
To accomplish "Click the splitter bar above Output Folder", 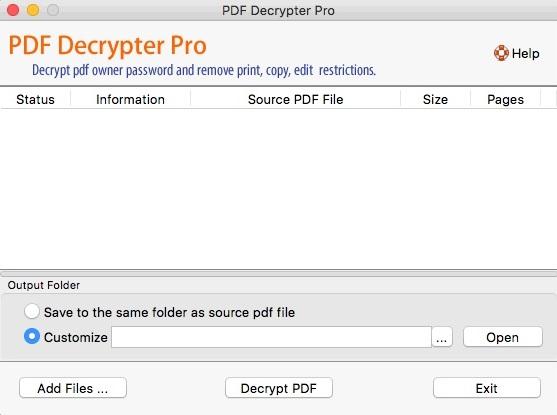I will click(x=278, y=274).
